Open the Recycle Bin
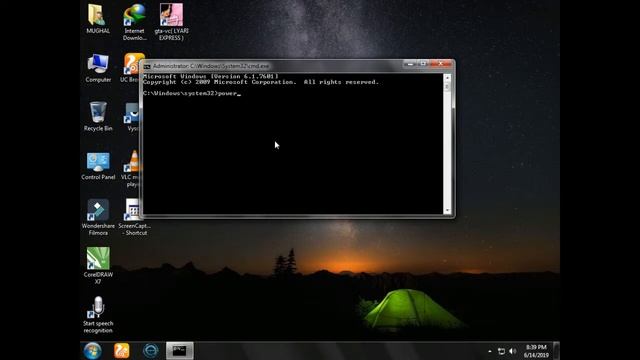The height and width of the screenshot is (360, 640). [98, 116]
